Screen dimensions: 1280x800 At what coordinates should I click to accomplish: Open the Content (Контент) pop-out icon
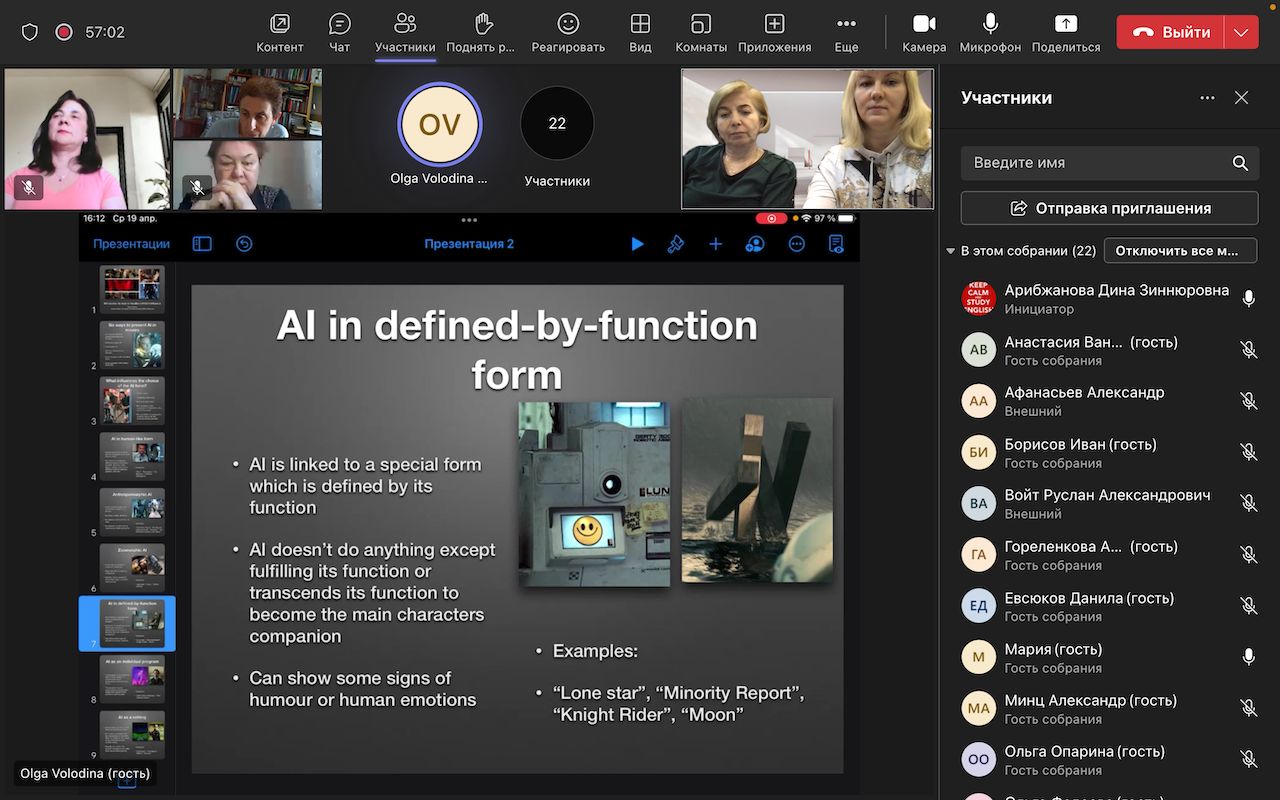pos(280,24)
